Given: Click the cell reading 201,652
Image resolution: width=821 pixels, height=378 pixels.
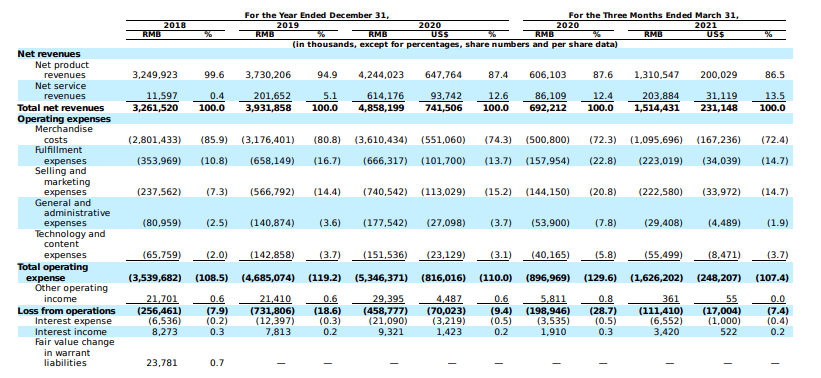Looking at the screenshot, I should coord(272,96).
